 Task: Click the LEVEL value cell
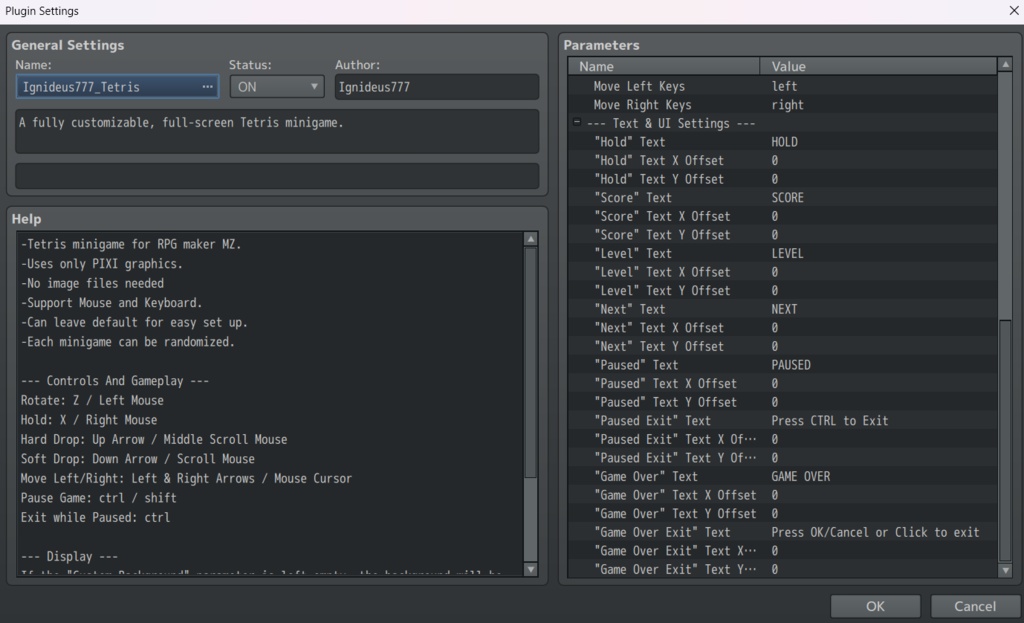(787, 253)
